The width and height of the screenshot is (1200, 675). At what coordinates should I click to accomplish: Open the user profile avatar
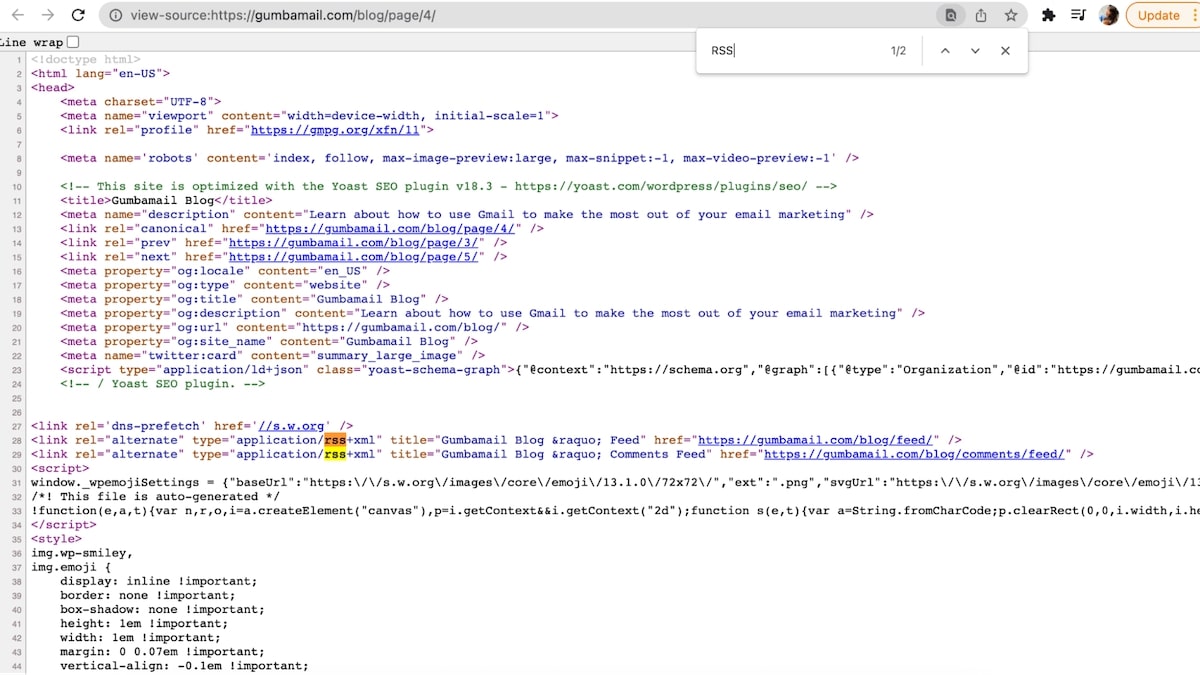pos(1108,15)
